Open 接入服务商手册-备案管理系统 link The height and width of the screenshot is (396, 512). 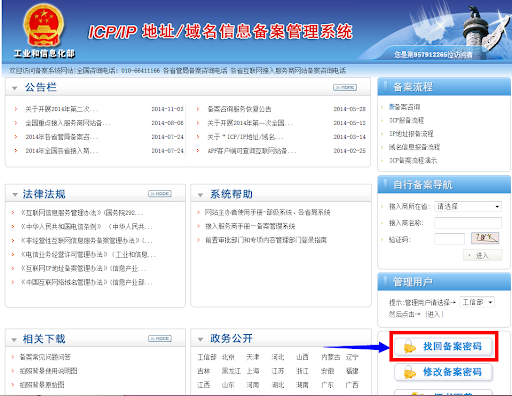click(x=250, y=226)
